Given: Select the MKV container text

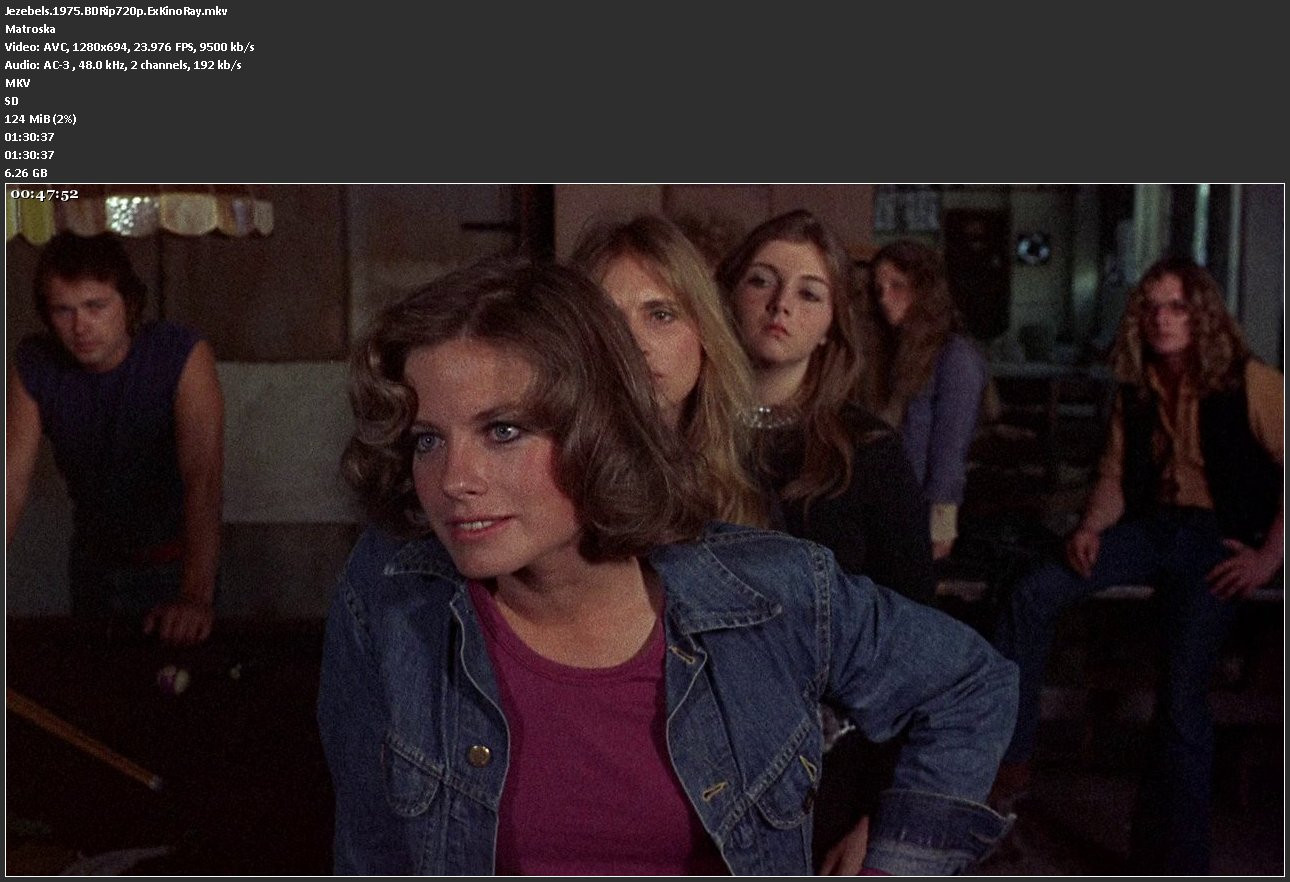Looking at the screenshot, I should click(x=17, y=83).
